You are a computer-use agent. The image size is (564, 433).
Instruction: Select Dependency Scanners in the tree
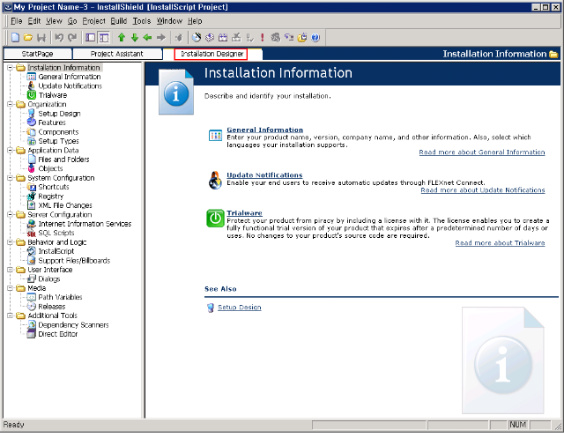pos(73,325)
